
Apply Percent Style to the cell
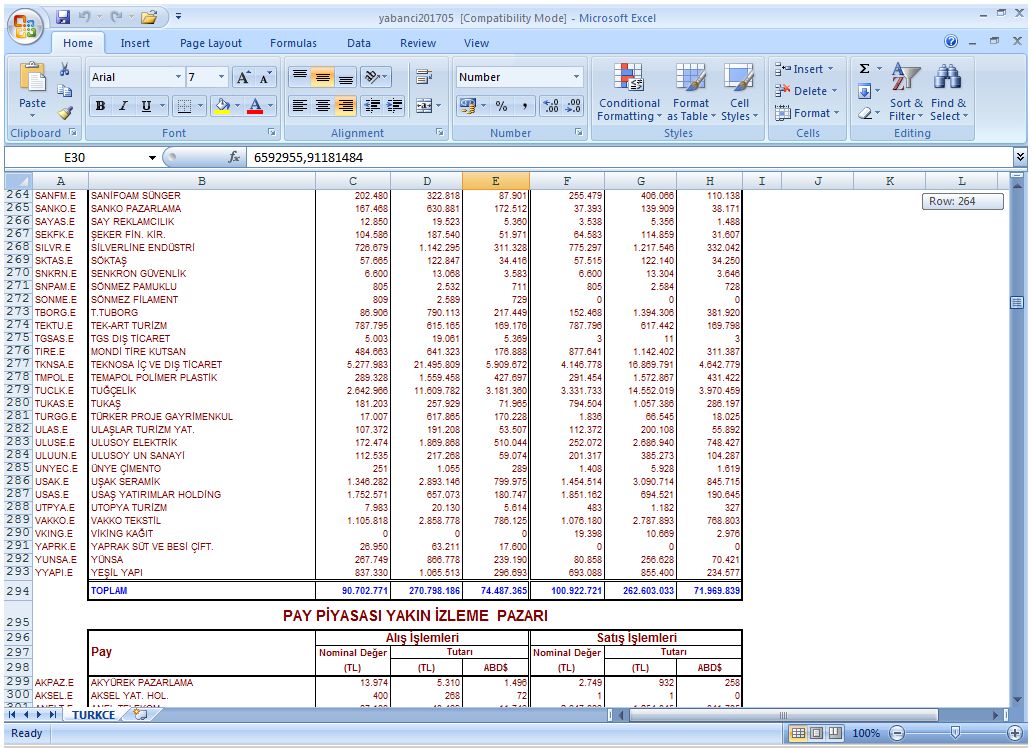click(502, 106)
